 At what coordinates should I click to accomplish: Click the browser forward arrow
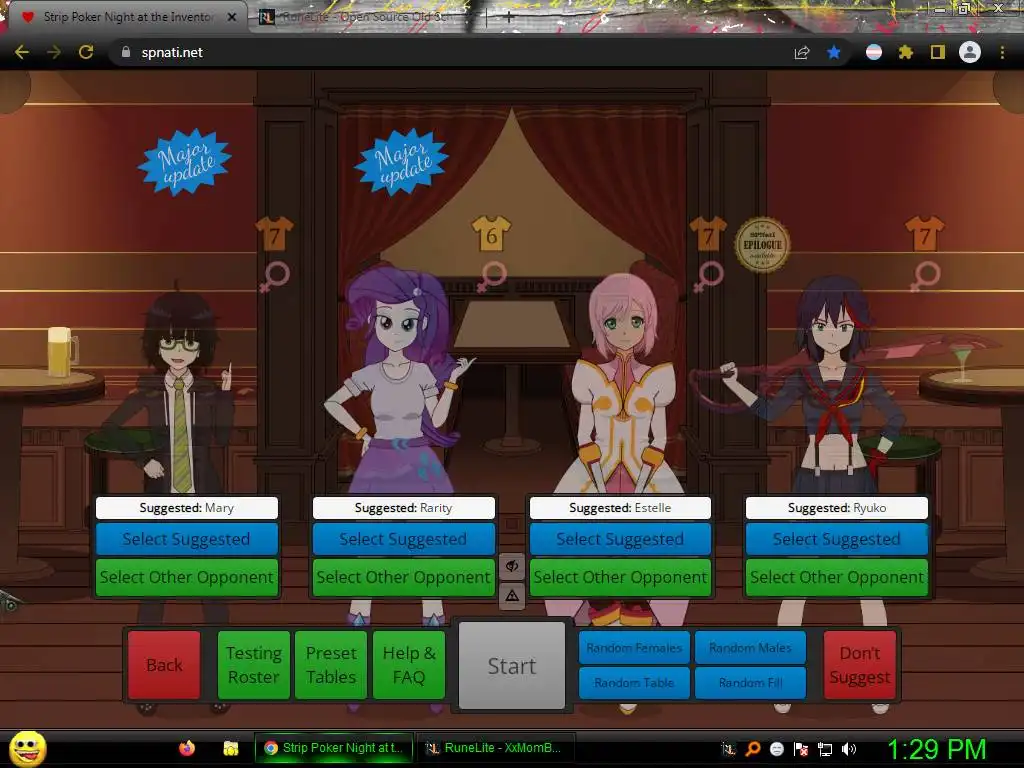[54, 52]
